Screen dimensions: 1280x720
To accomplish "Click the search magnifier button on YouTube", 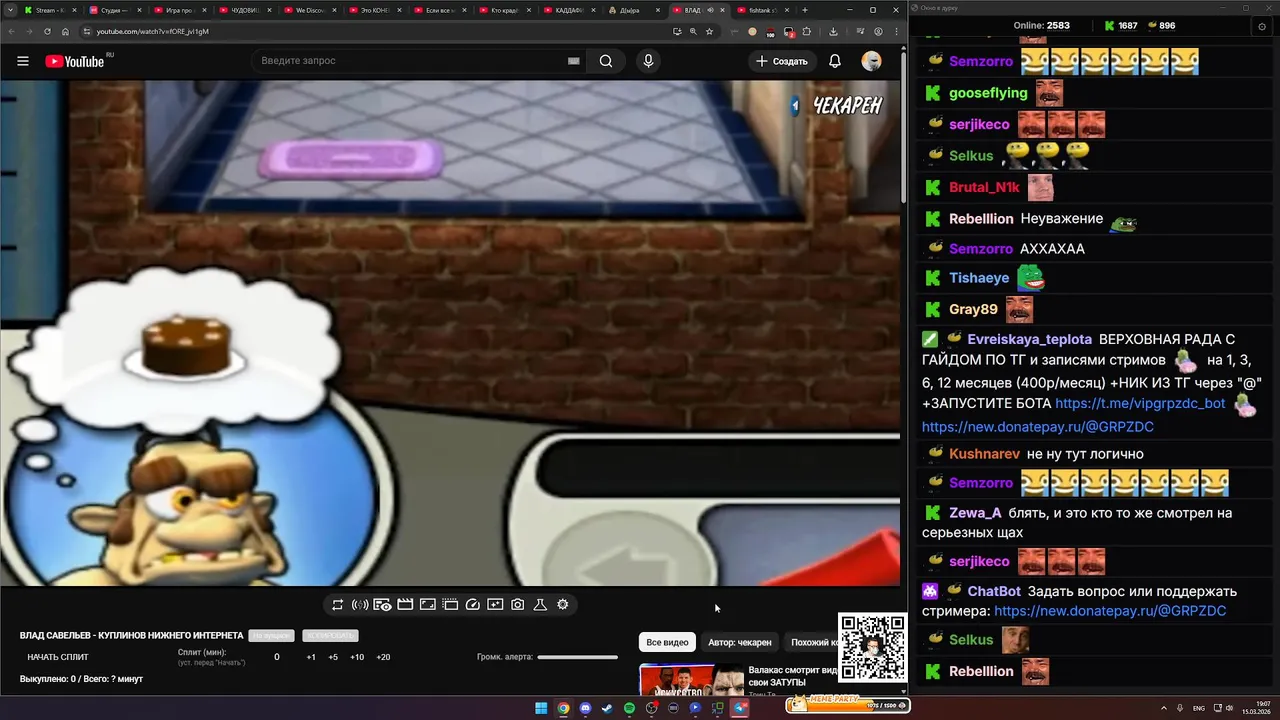I will [606, 61].
